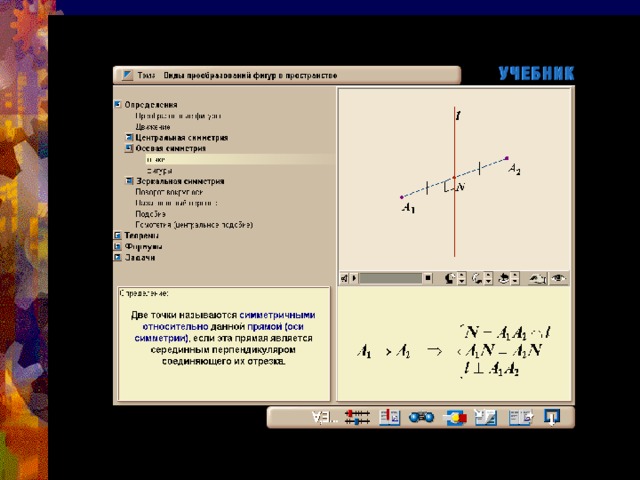This screenshot has height=480, width=640.
Task: Stop the animation with the square button
Action: tap(427, 278)
